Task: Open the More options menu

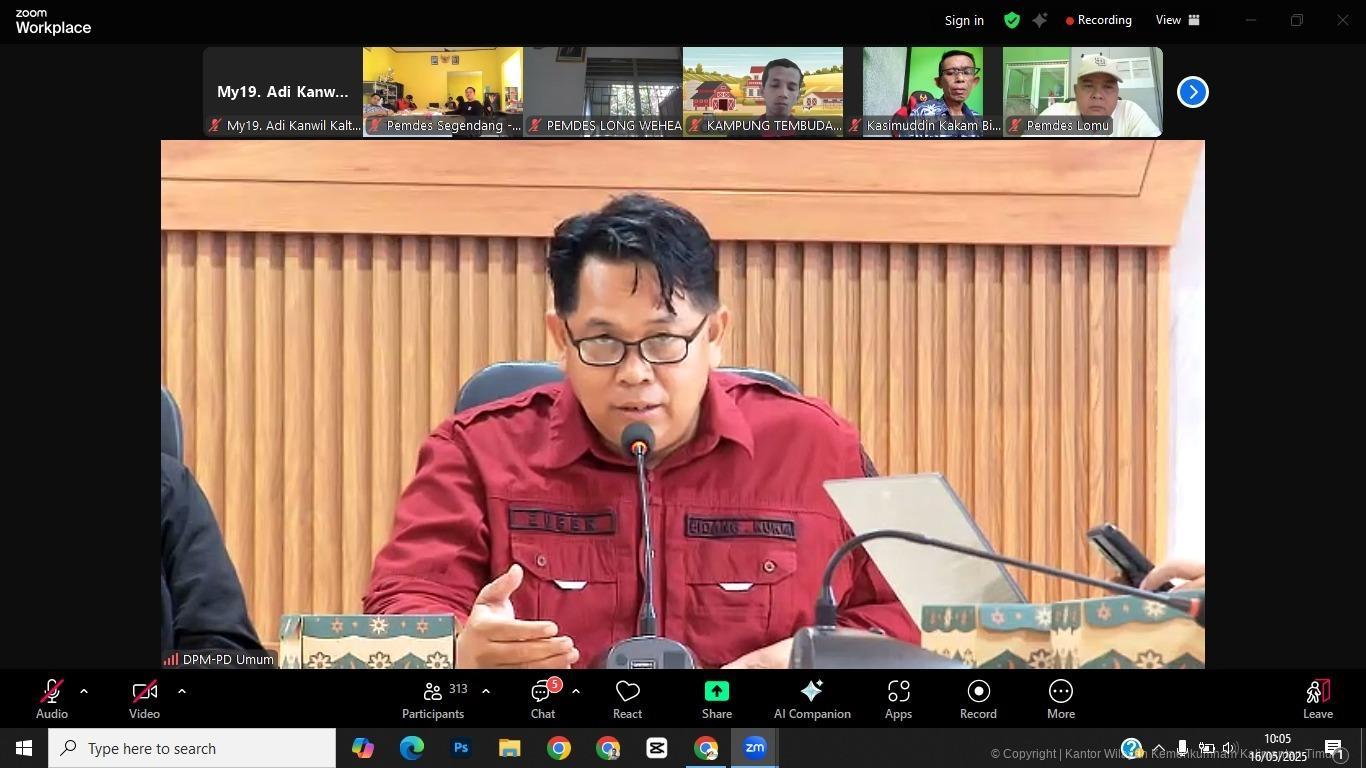Action: (1061, 699)
